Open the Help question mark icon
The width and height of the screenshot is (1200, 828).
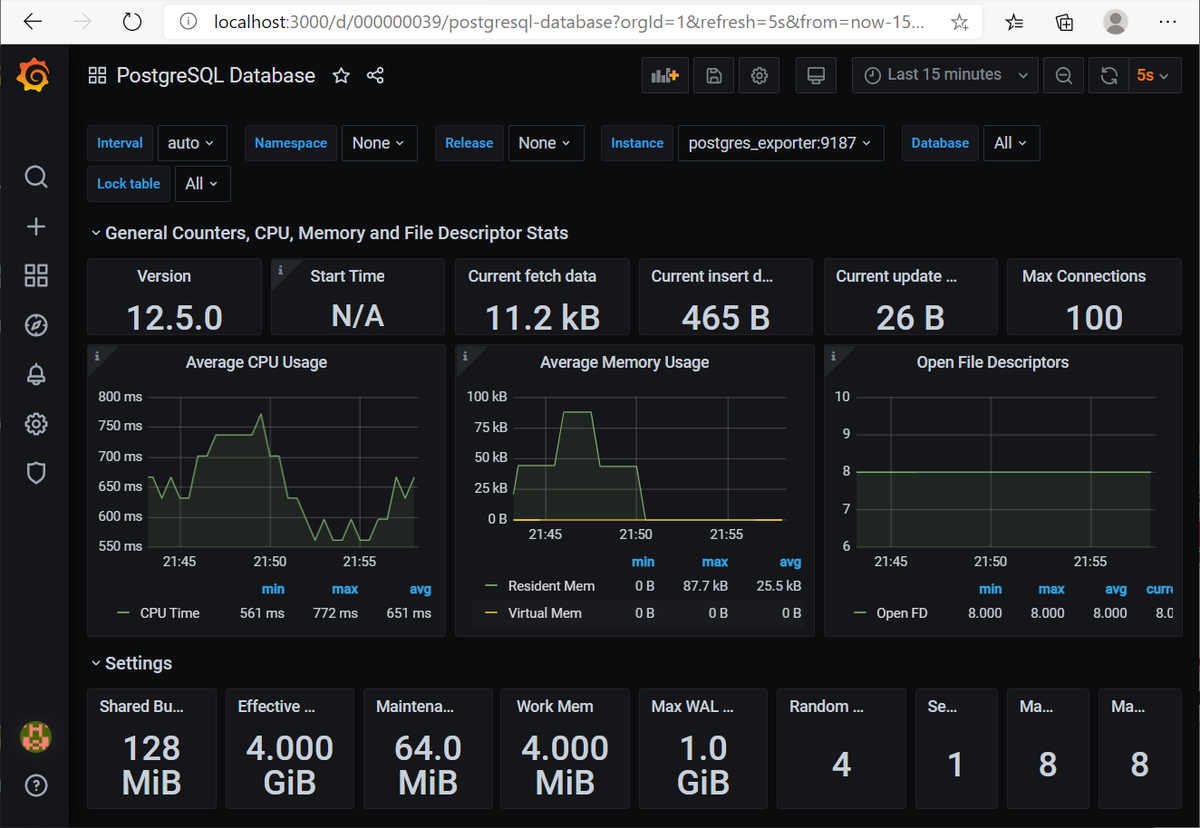point(36,785)
